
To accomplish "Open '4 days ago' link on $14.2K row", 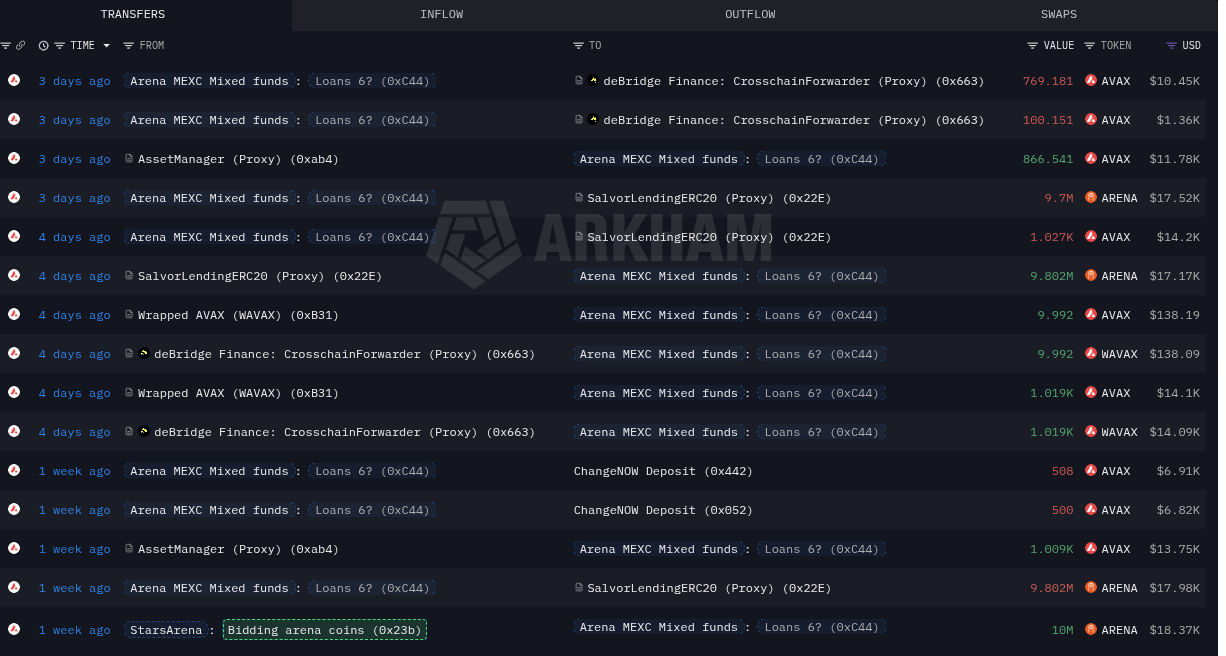I will click(75, 237).
